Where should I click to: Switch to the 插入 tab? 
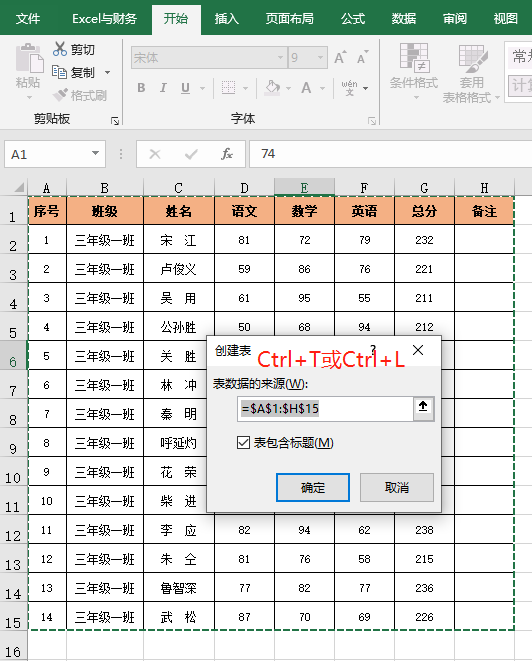226,19
